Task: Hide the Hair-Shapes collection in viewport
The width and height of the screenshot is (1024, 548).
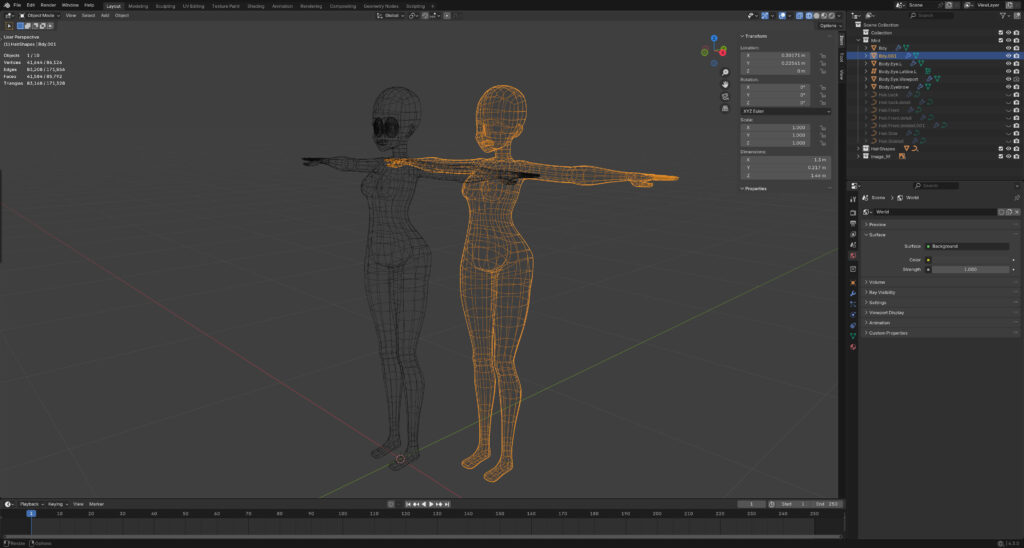Action: tap(1008, 149)
